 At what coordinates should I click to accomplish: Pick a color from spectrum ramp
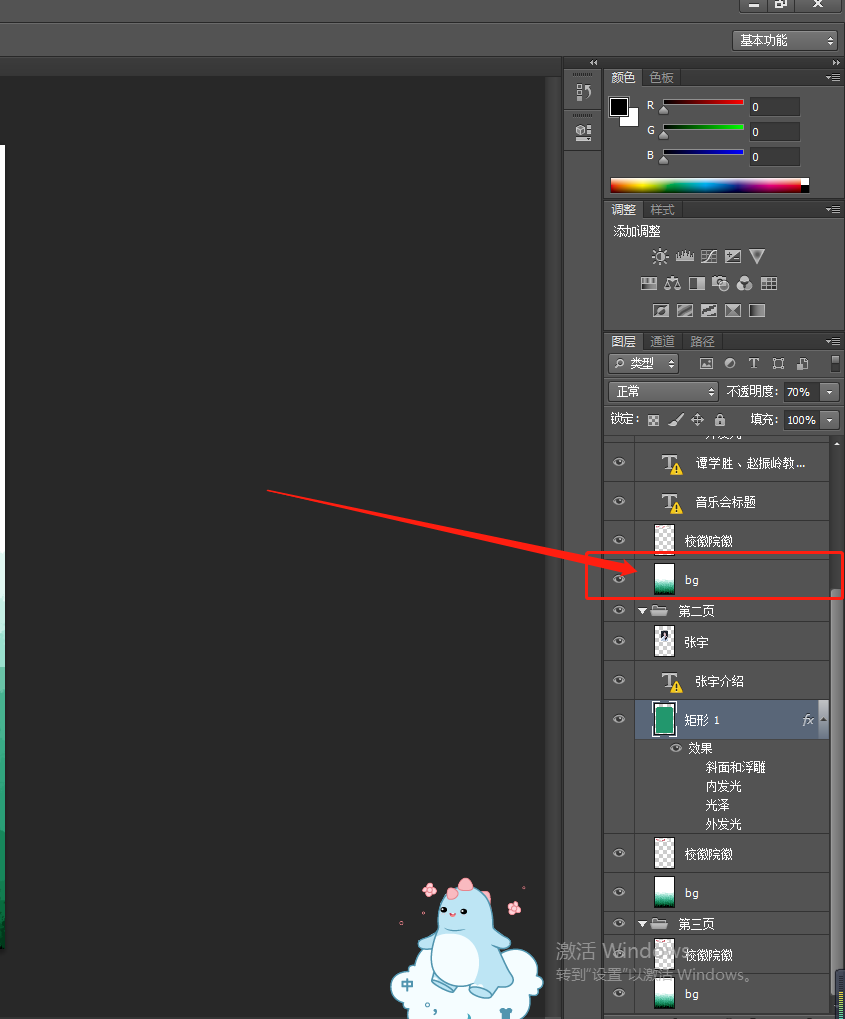coord(709,185)
